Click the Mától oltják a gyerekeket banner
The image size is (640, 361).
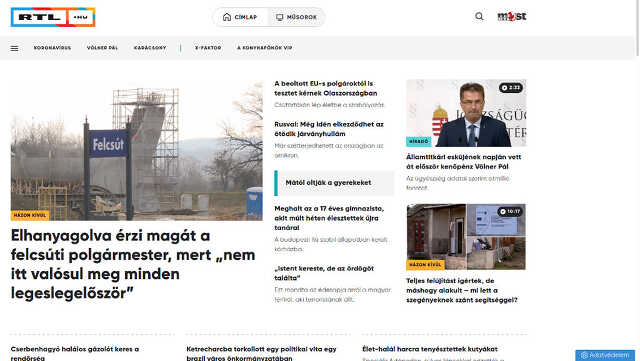[334, 183]
